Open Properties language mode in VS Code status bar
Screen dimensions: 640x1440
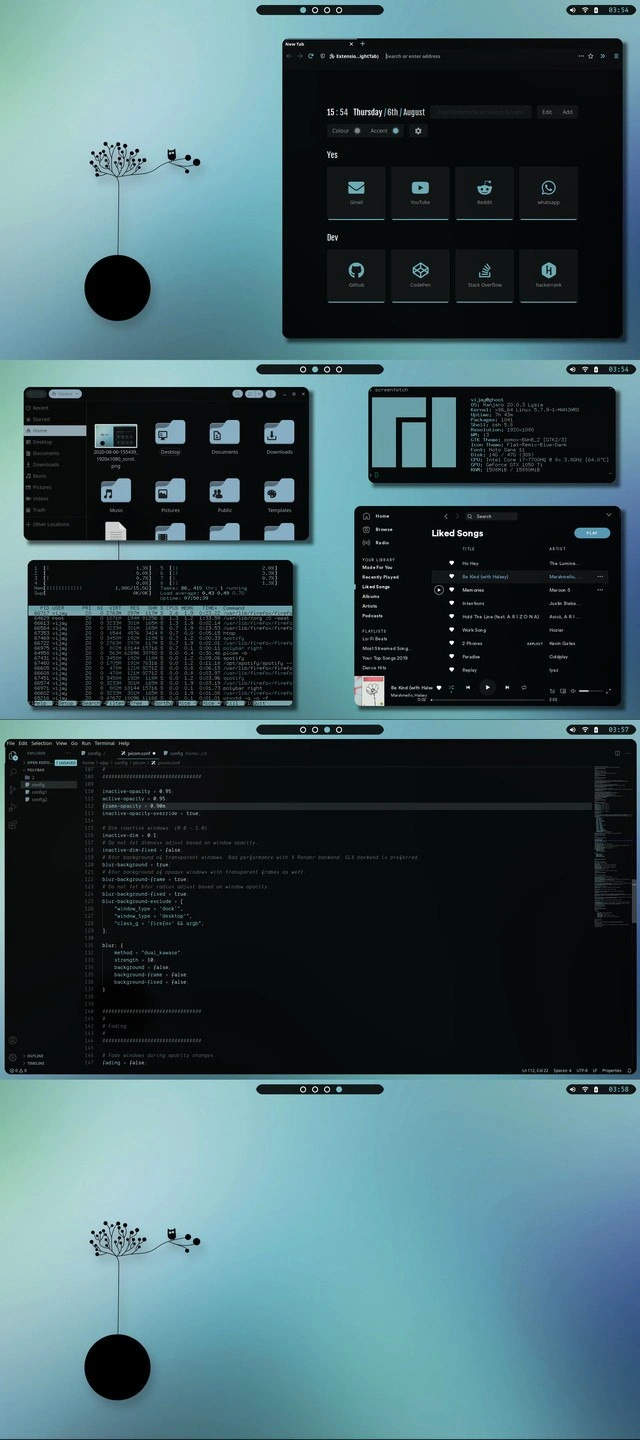pos(612,1070)
